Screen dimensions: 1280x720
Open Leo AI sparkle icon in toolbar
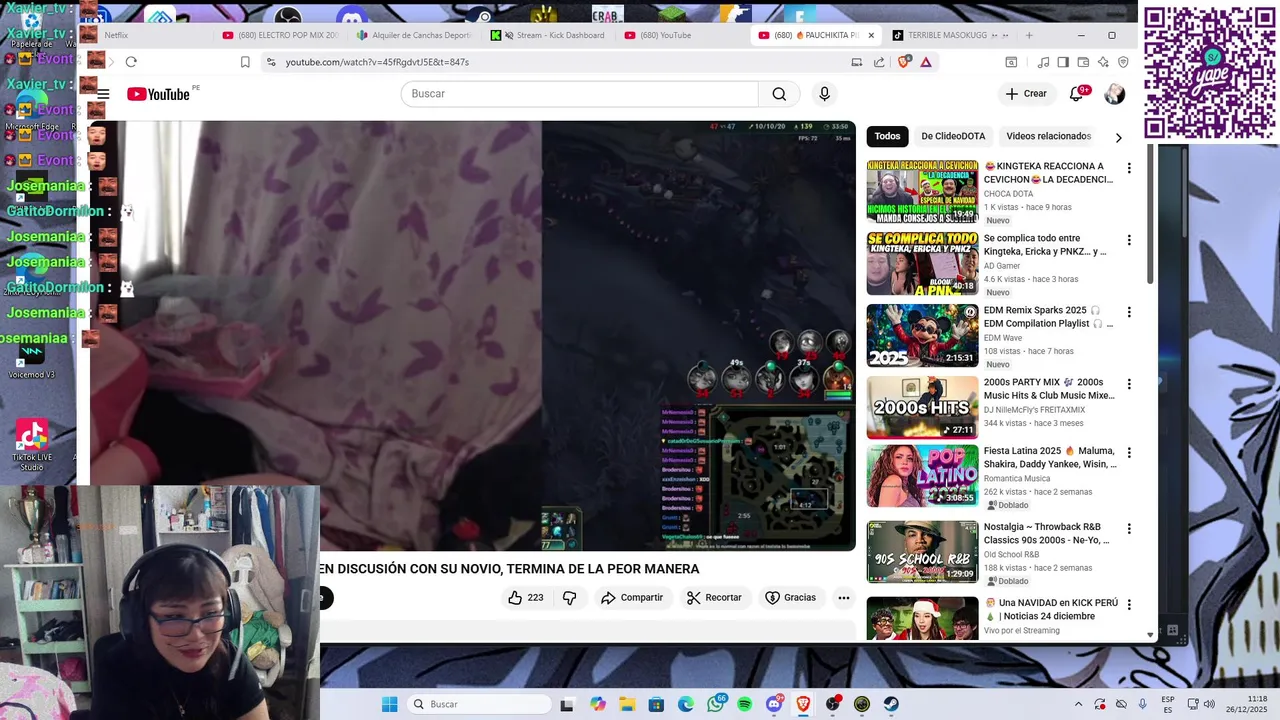(1103, 62)
